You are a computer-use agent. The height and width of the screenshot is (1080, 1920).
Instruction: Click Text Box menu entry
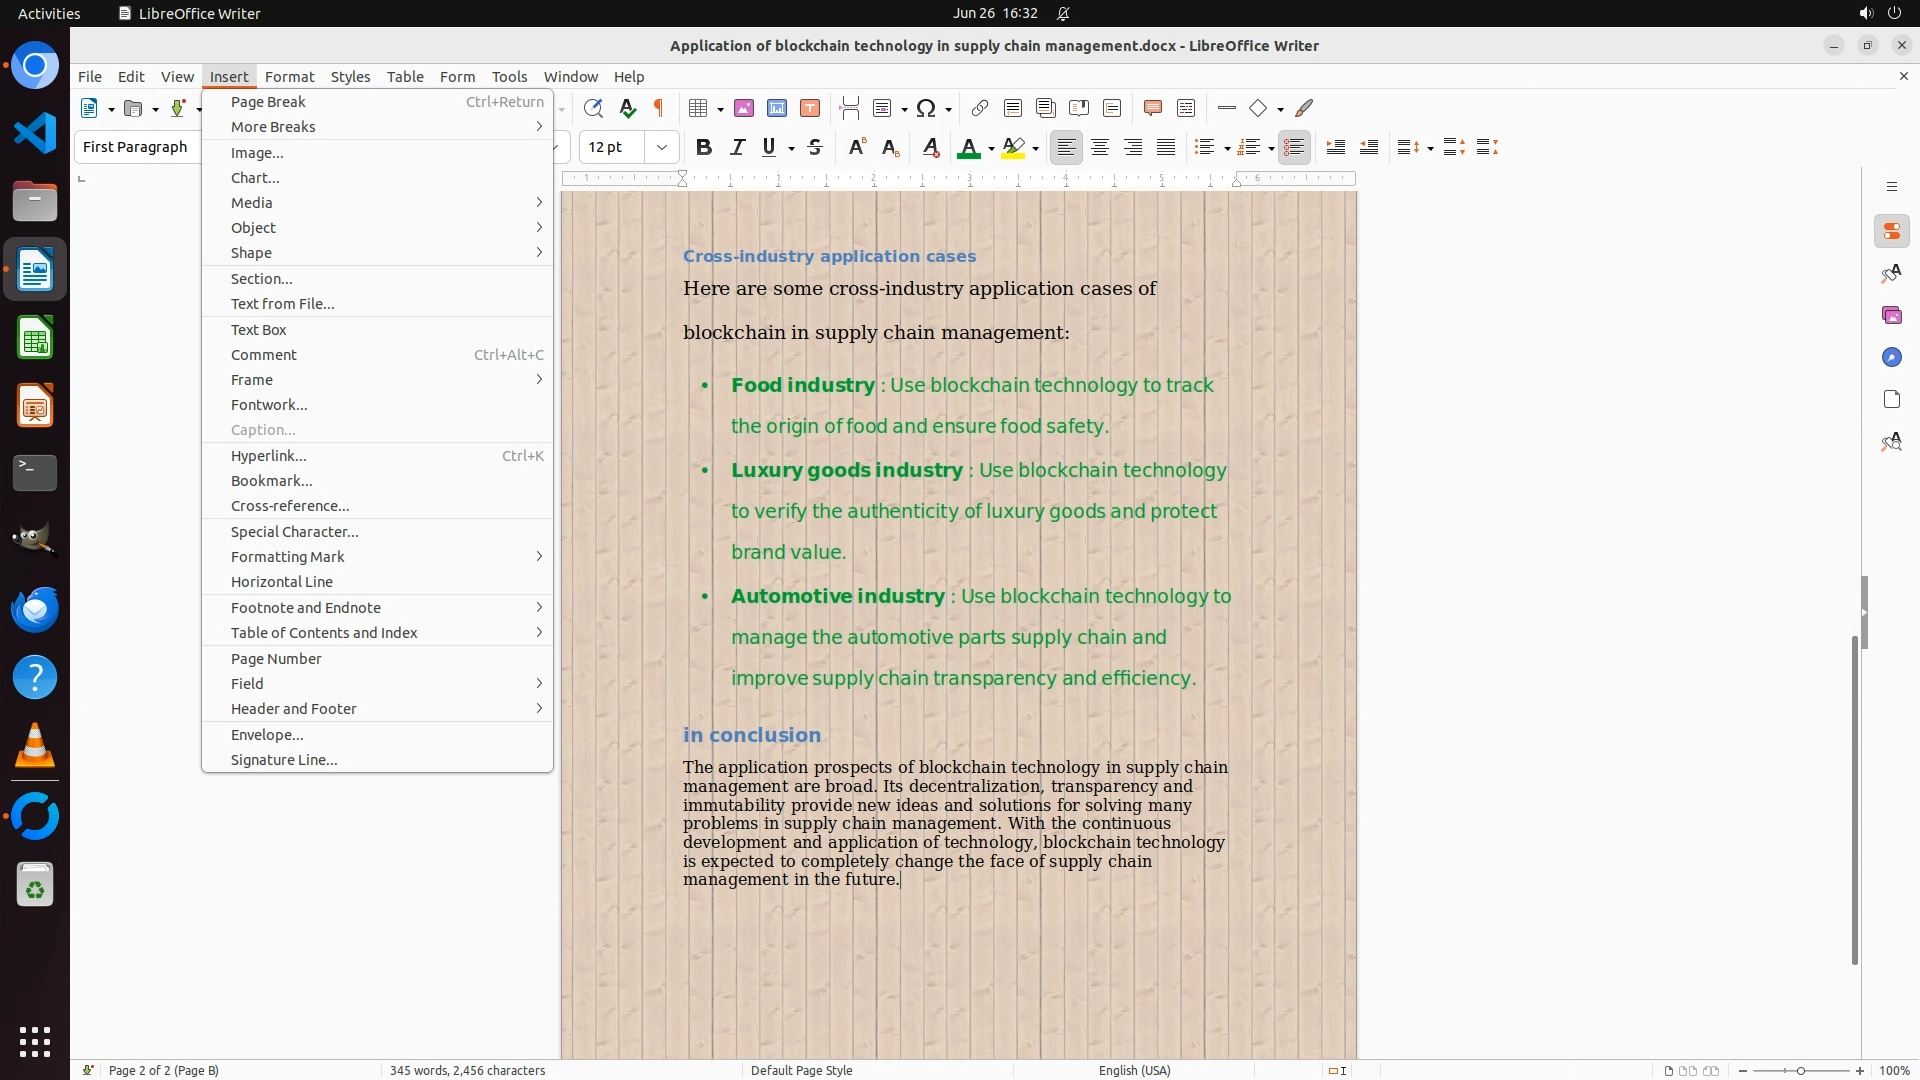click(258, 330)
